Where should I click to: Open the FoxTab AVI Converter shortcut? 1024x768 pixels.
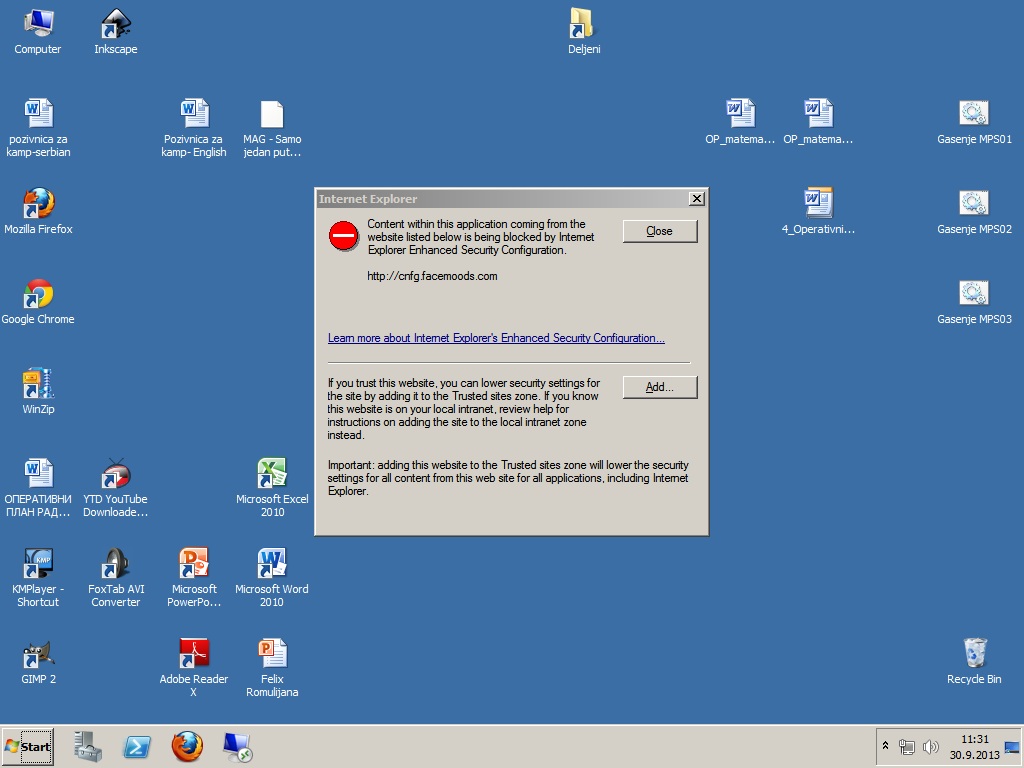tap(116, 565)
